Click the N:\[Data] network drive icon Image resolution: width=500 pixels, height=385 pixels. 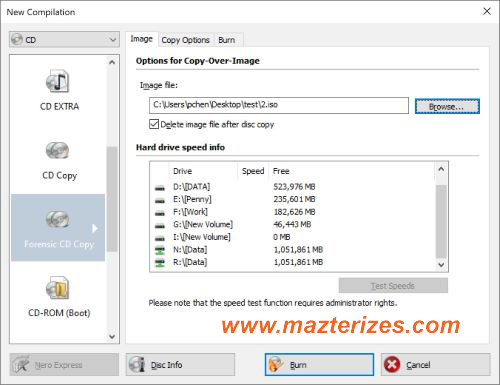(x=160, y=250)
